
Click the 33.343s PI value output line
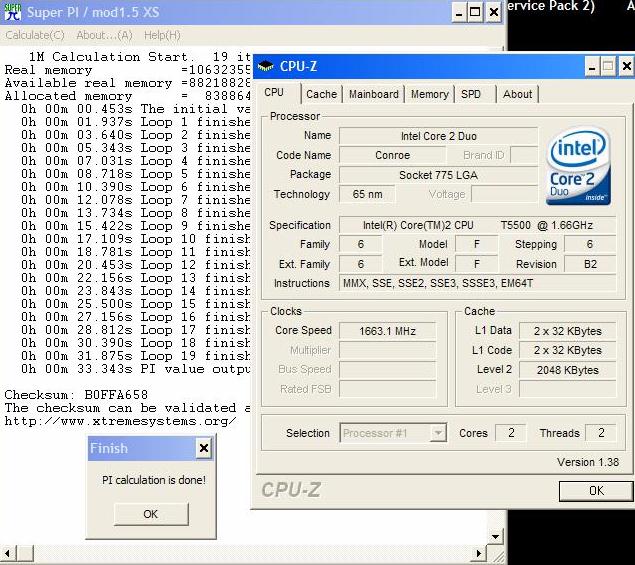135,369
